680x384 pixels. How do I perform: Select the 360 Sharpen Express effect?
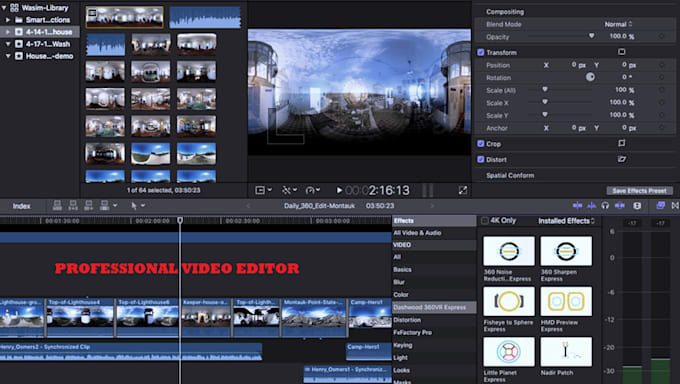(566, 259)
